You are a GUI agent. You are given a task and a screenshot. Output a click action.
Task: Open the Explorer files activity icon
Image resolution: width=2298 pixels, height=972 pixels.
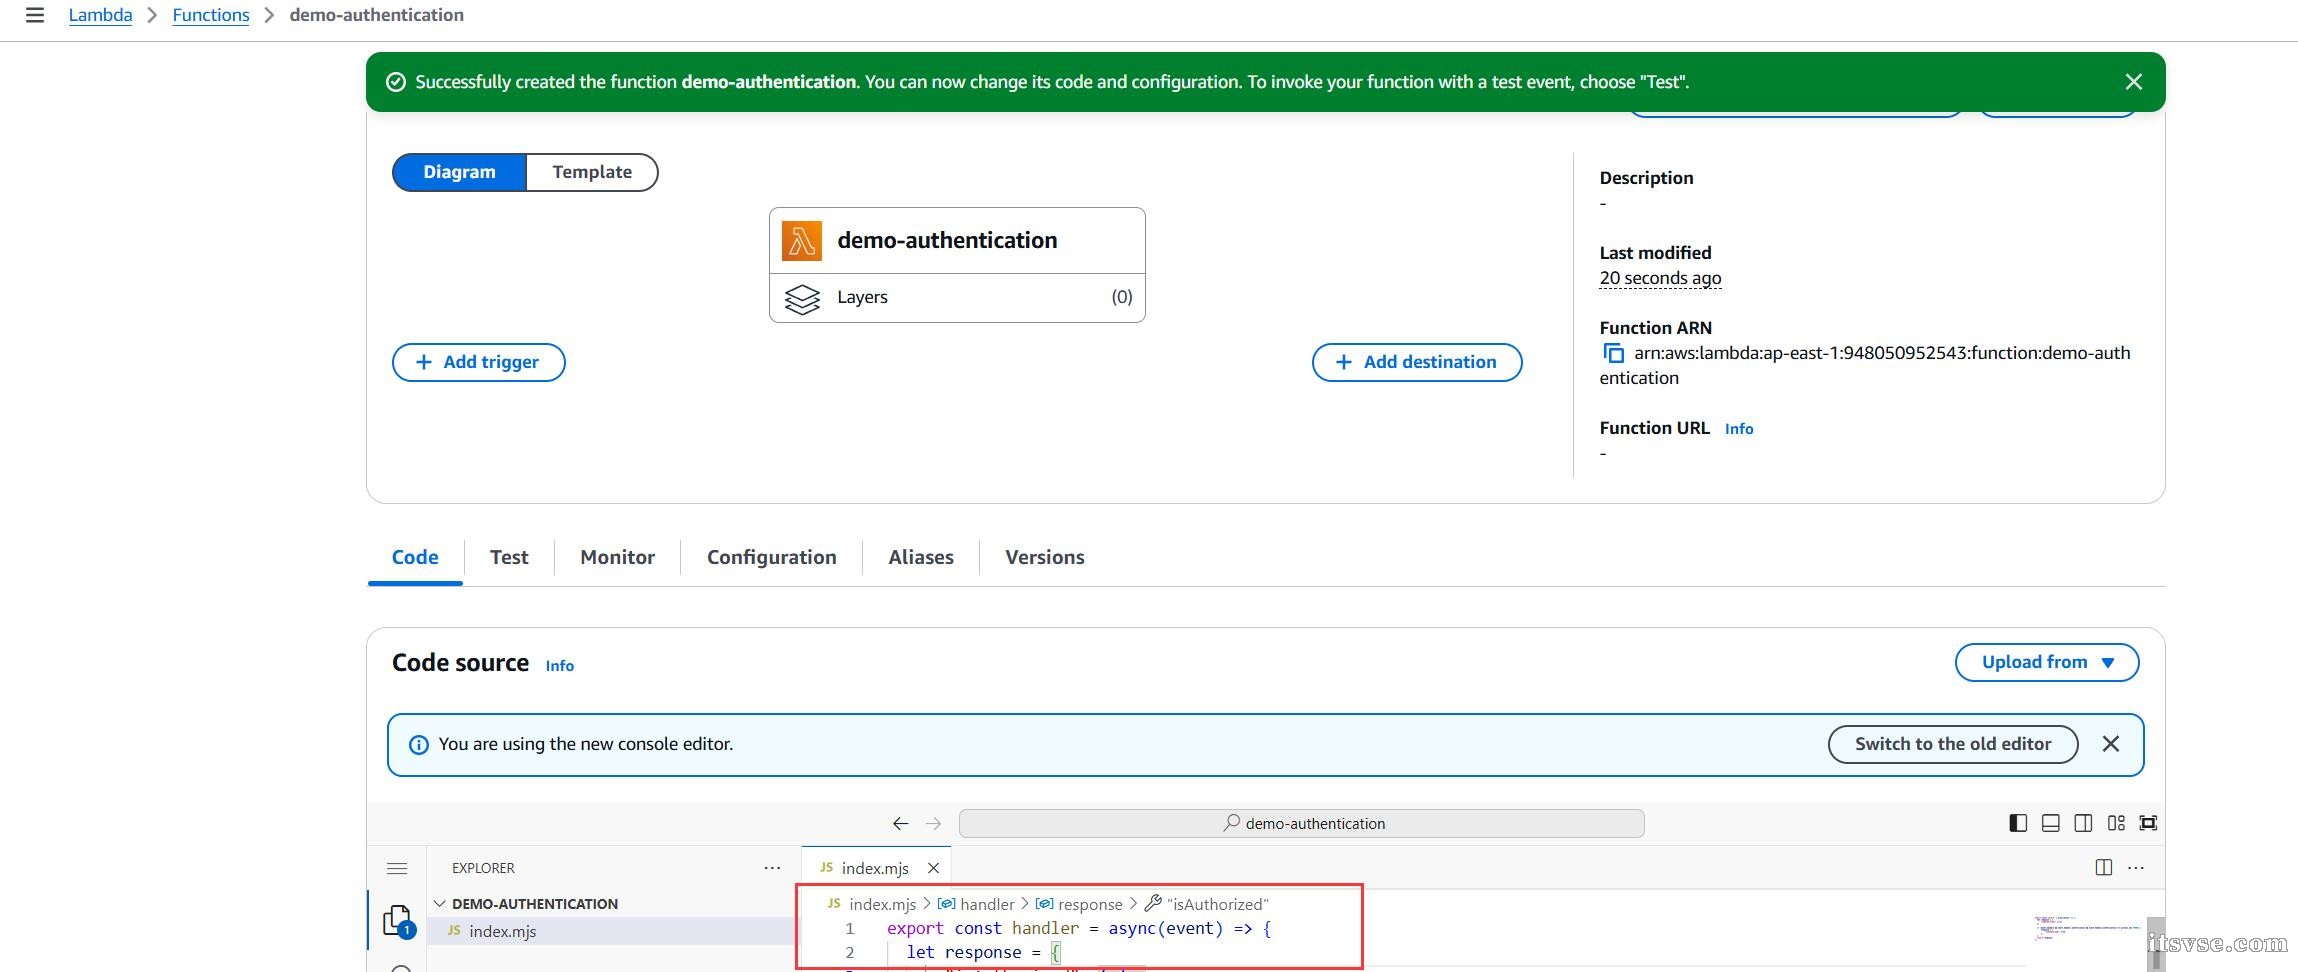click(x=398, y=920)
